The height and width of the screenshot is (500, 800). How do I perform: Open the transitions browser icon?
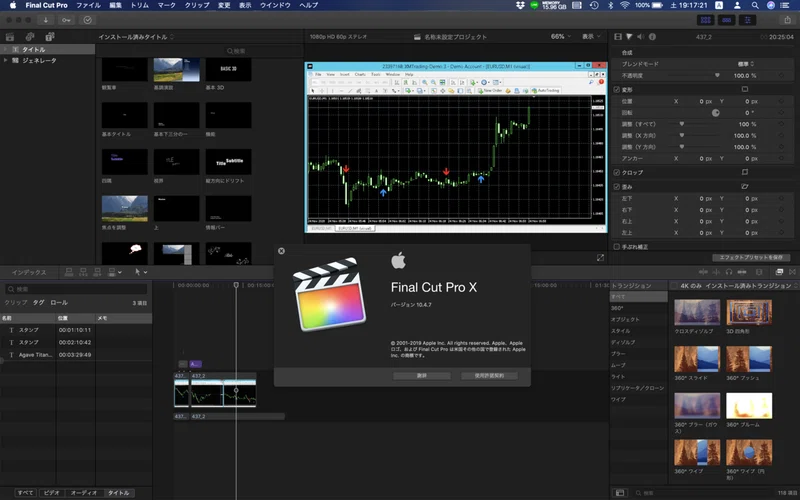point(792,272)
